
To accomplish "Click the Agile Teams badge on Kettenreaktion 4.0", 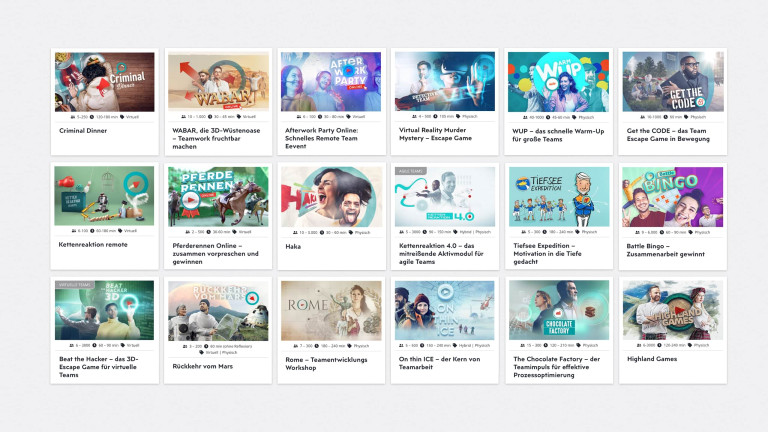I will 411,171.
